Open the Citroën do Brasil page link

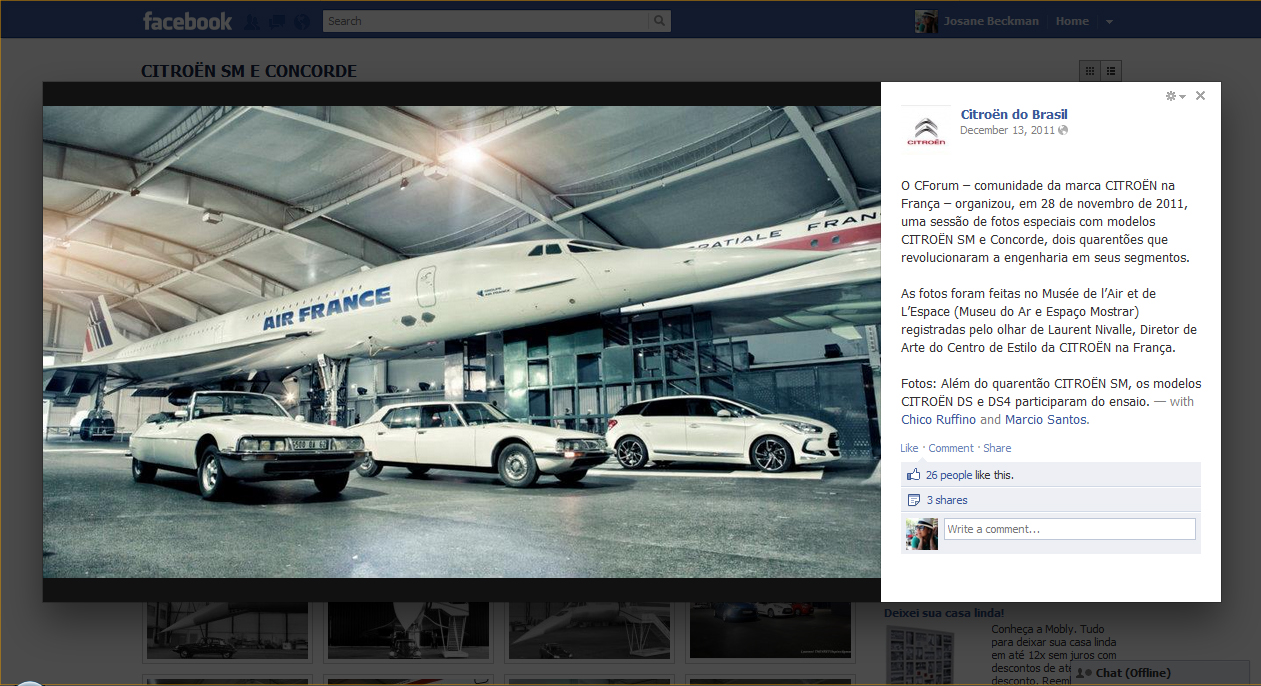pyautogui.click(x=1014, y=114)
